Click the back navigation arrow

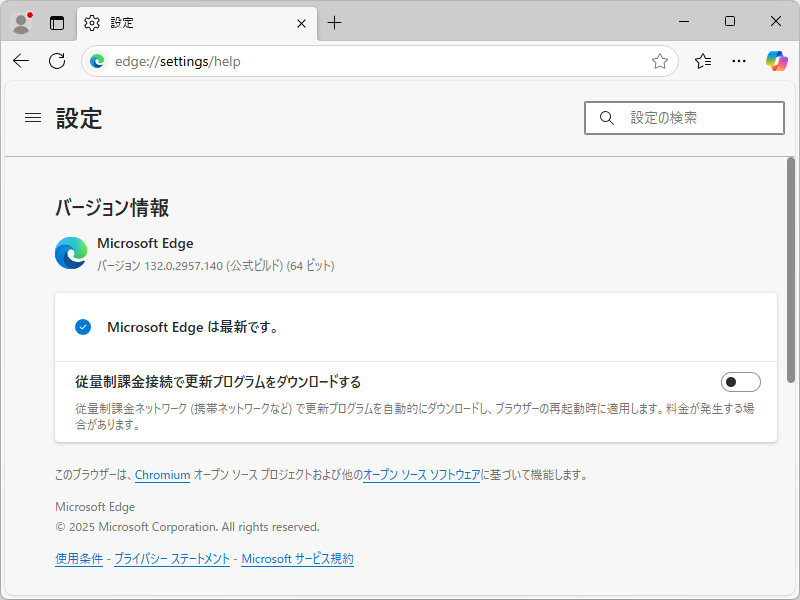coord(20,61)
